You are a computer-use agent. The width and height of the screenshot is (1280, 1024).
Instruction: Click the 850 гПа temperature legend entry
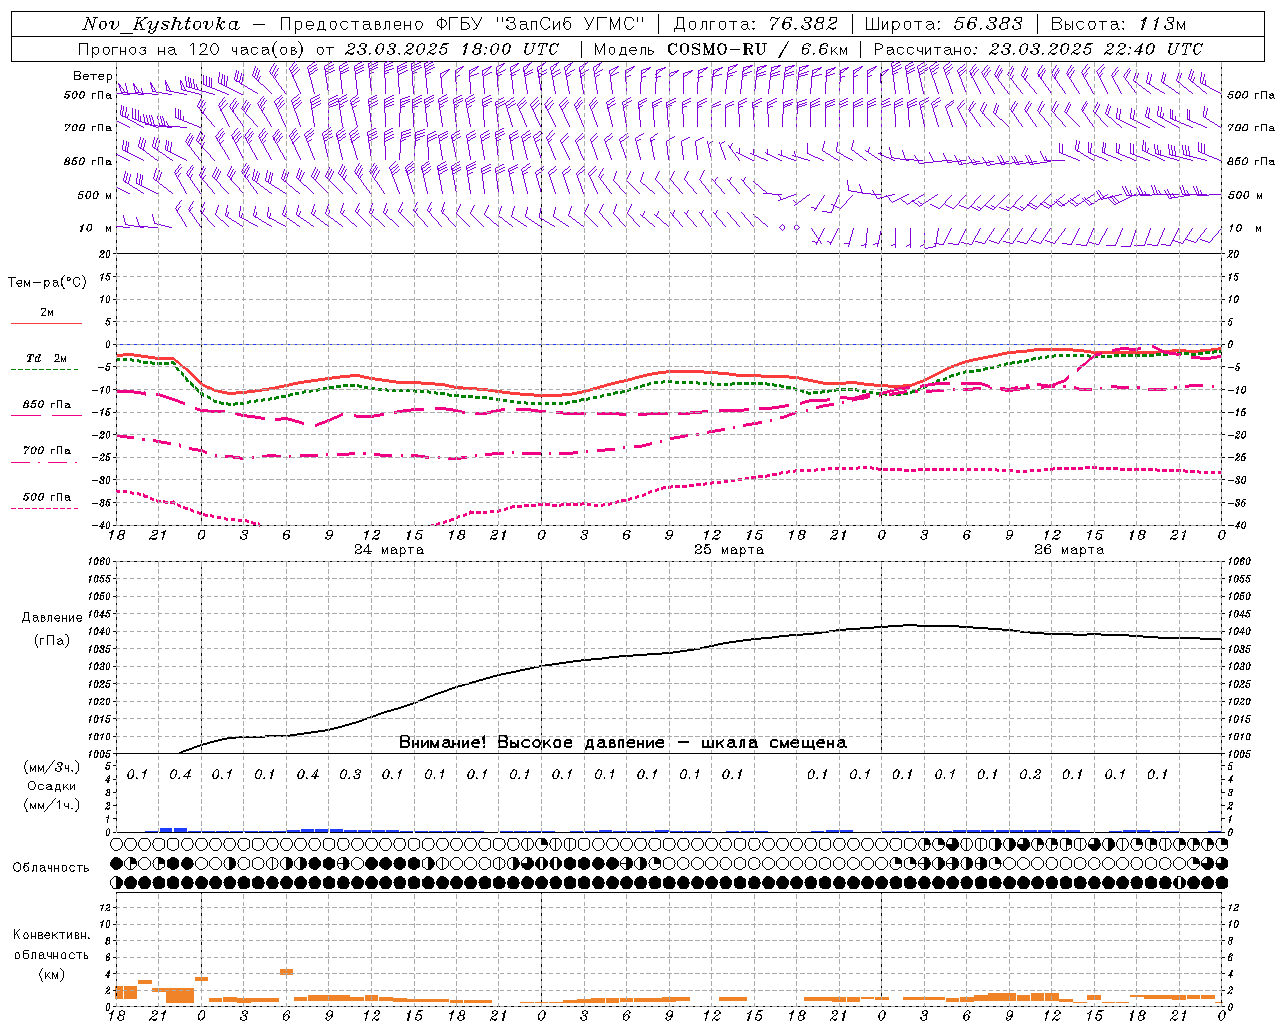pyautogui.click(x=46, y=405)
